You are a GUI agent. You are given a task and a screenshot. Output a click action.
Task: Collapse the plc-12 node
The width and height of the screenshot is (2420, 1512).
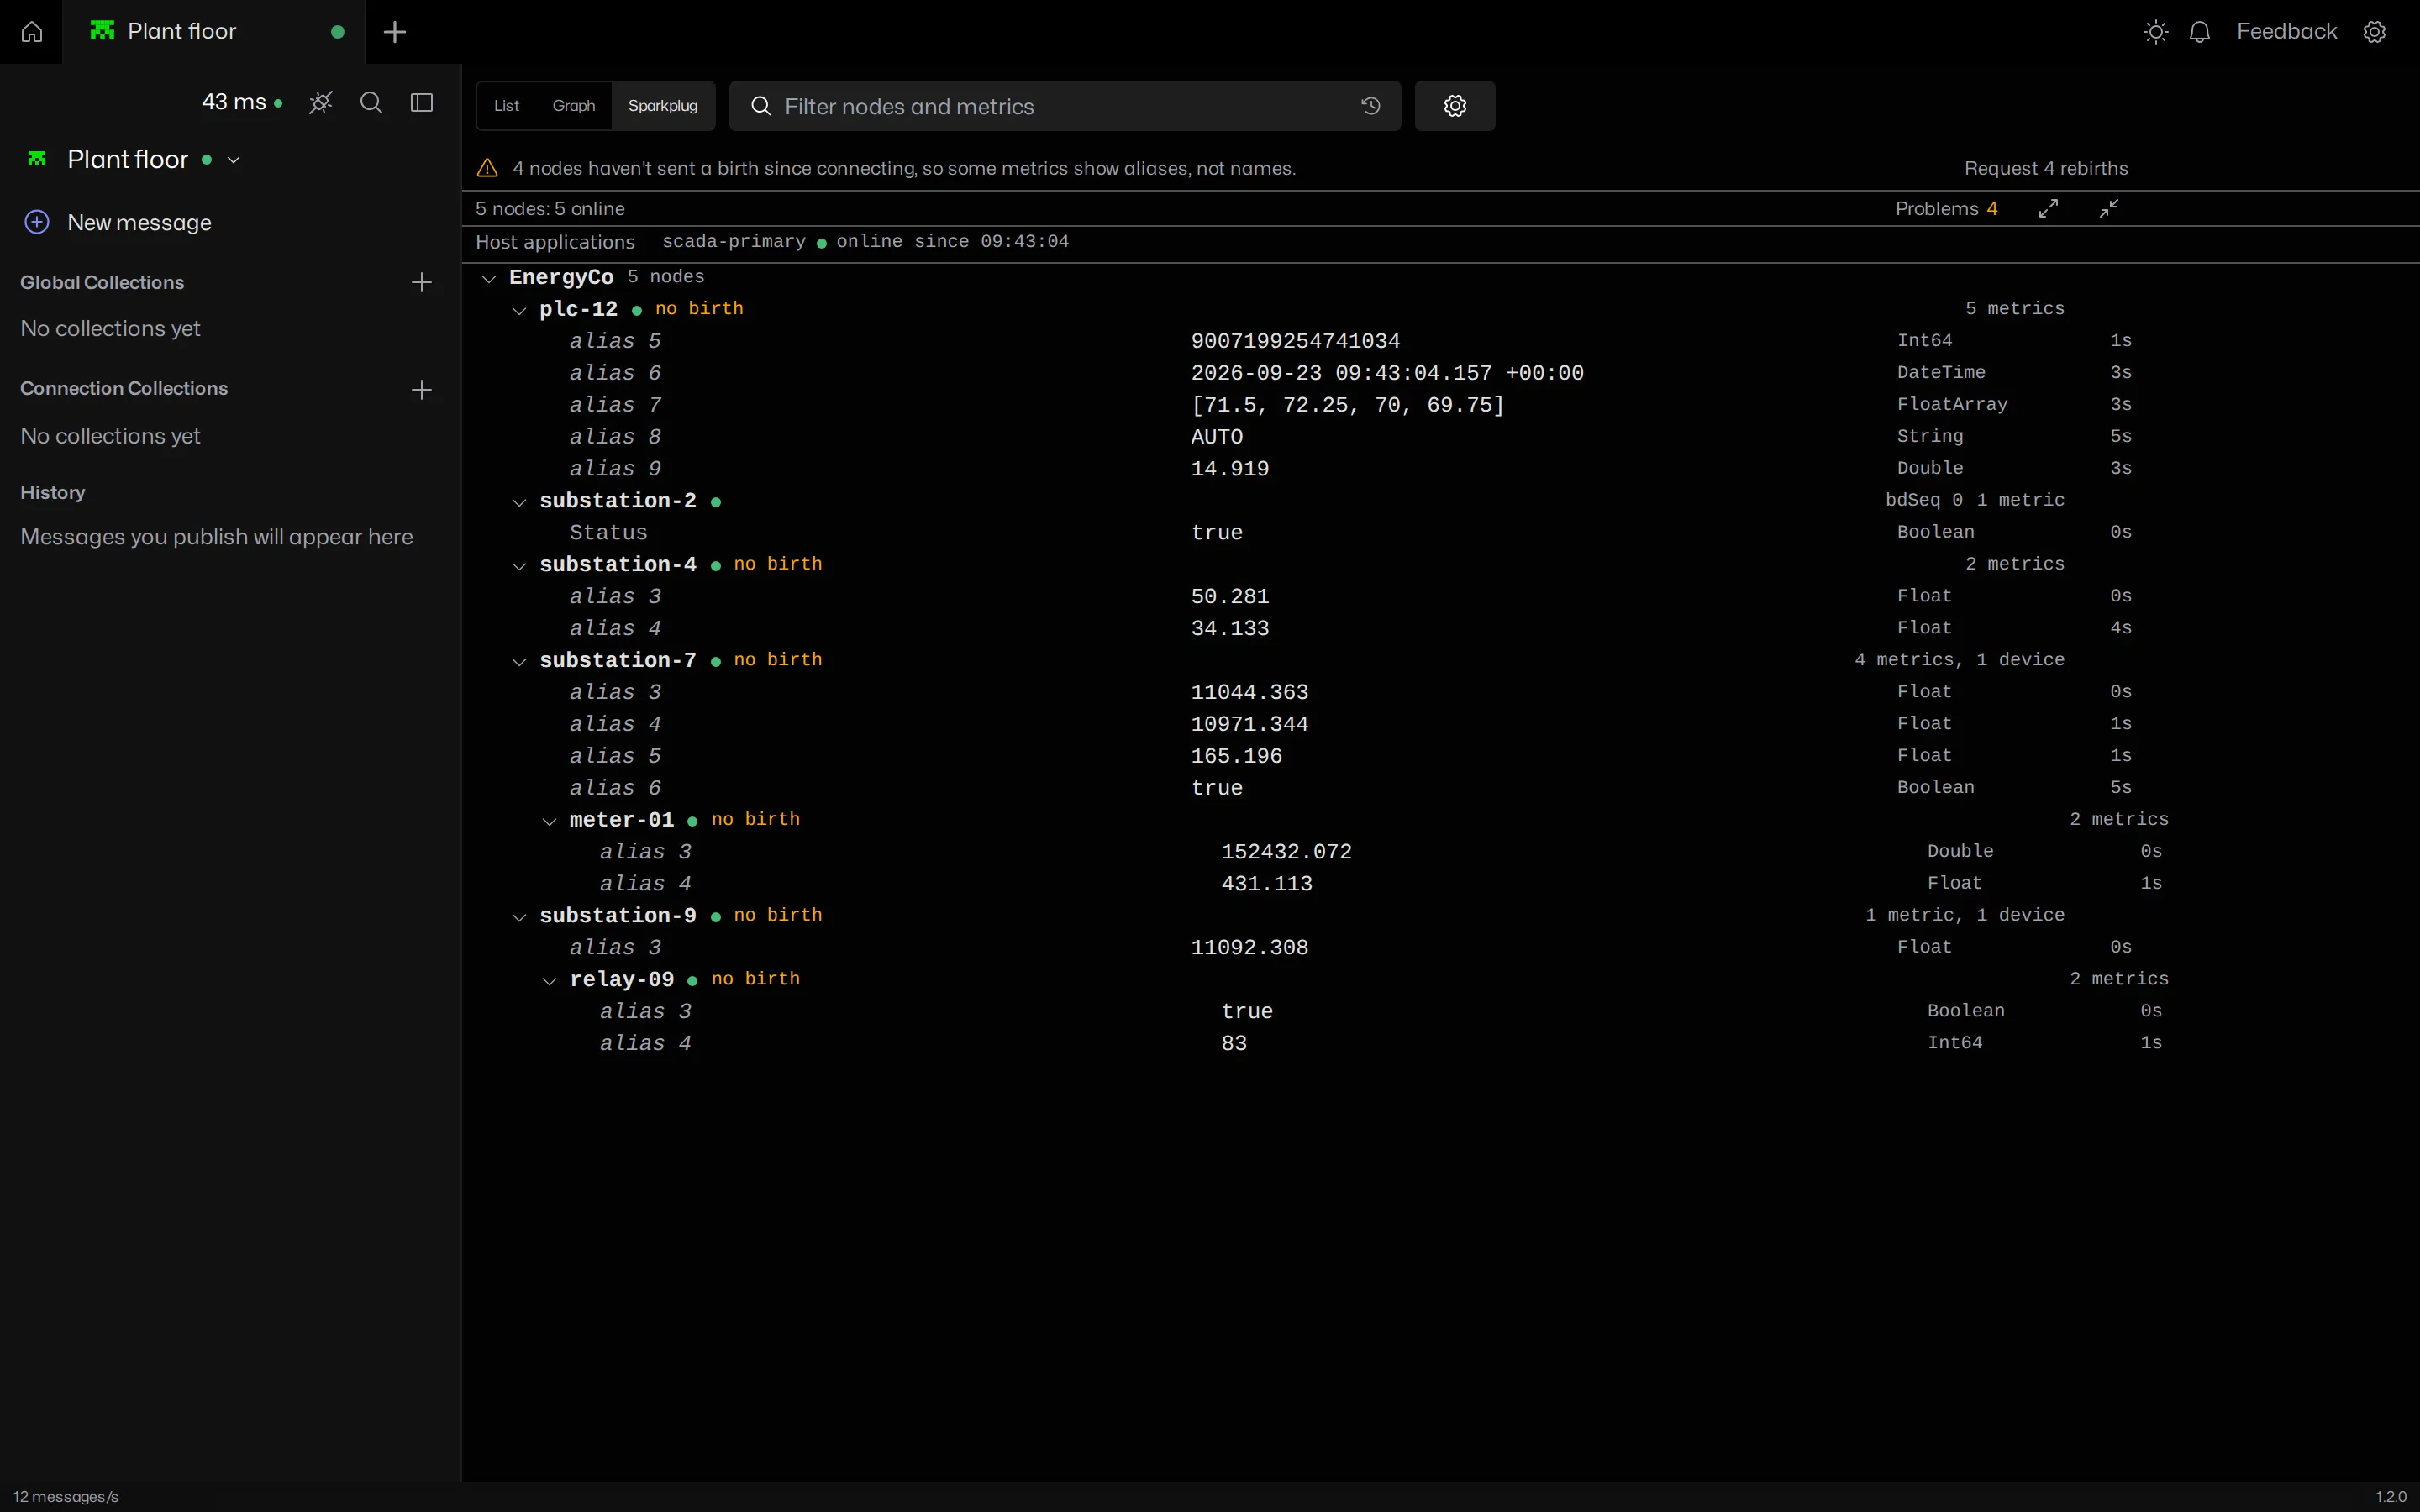coord(519,310)
